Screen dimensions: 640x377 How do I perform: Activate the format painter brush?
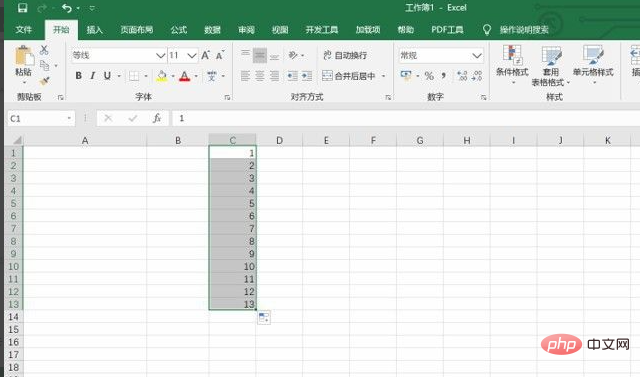(x=44, y=81)
